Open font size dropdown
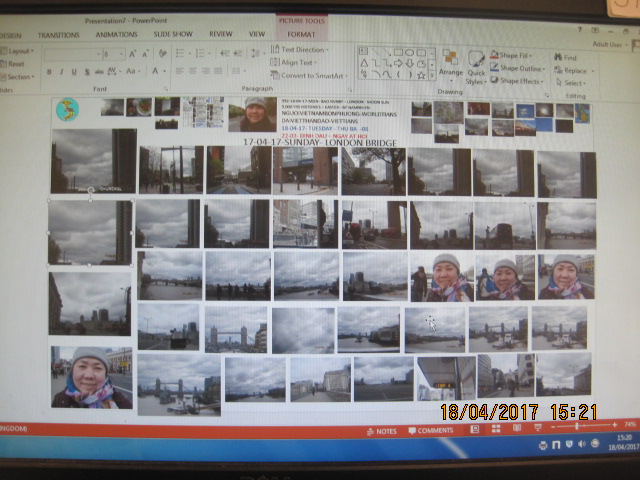 [122, 54]
